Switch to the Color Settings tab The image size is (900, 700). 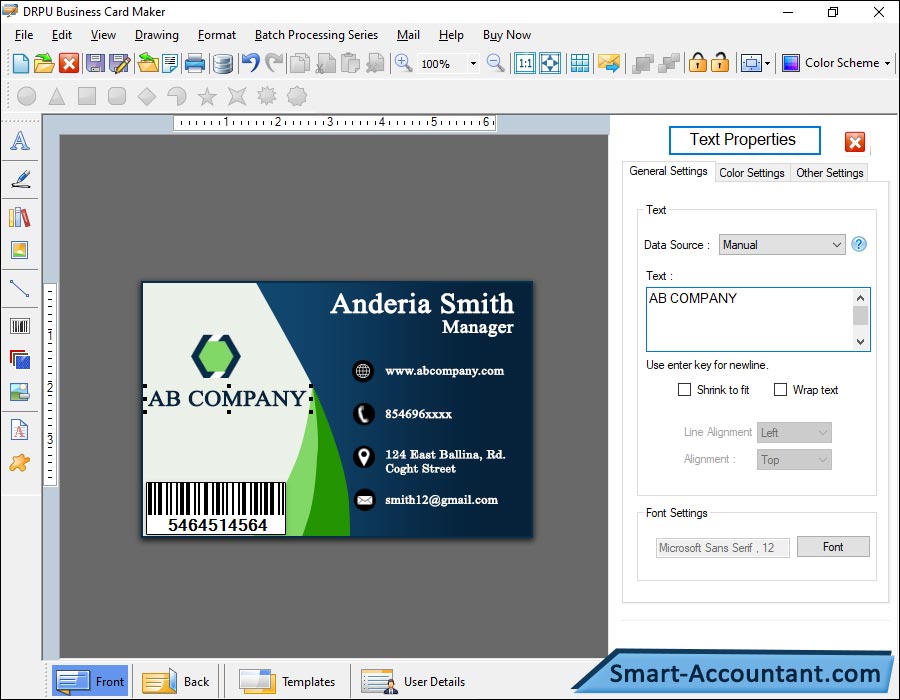pos(751,173)
